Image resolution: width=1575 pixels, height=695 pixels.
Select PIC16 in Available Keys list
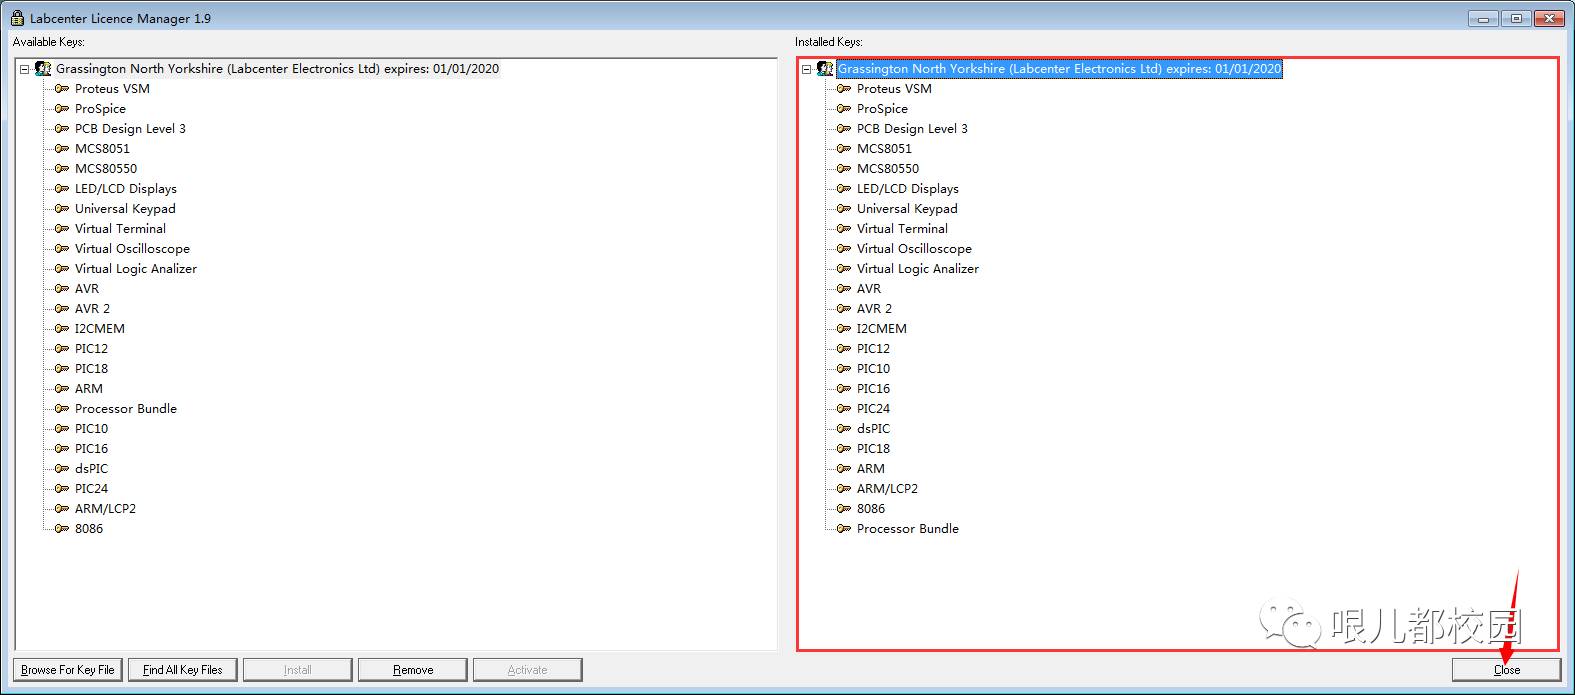click(x=91, y=449)
